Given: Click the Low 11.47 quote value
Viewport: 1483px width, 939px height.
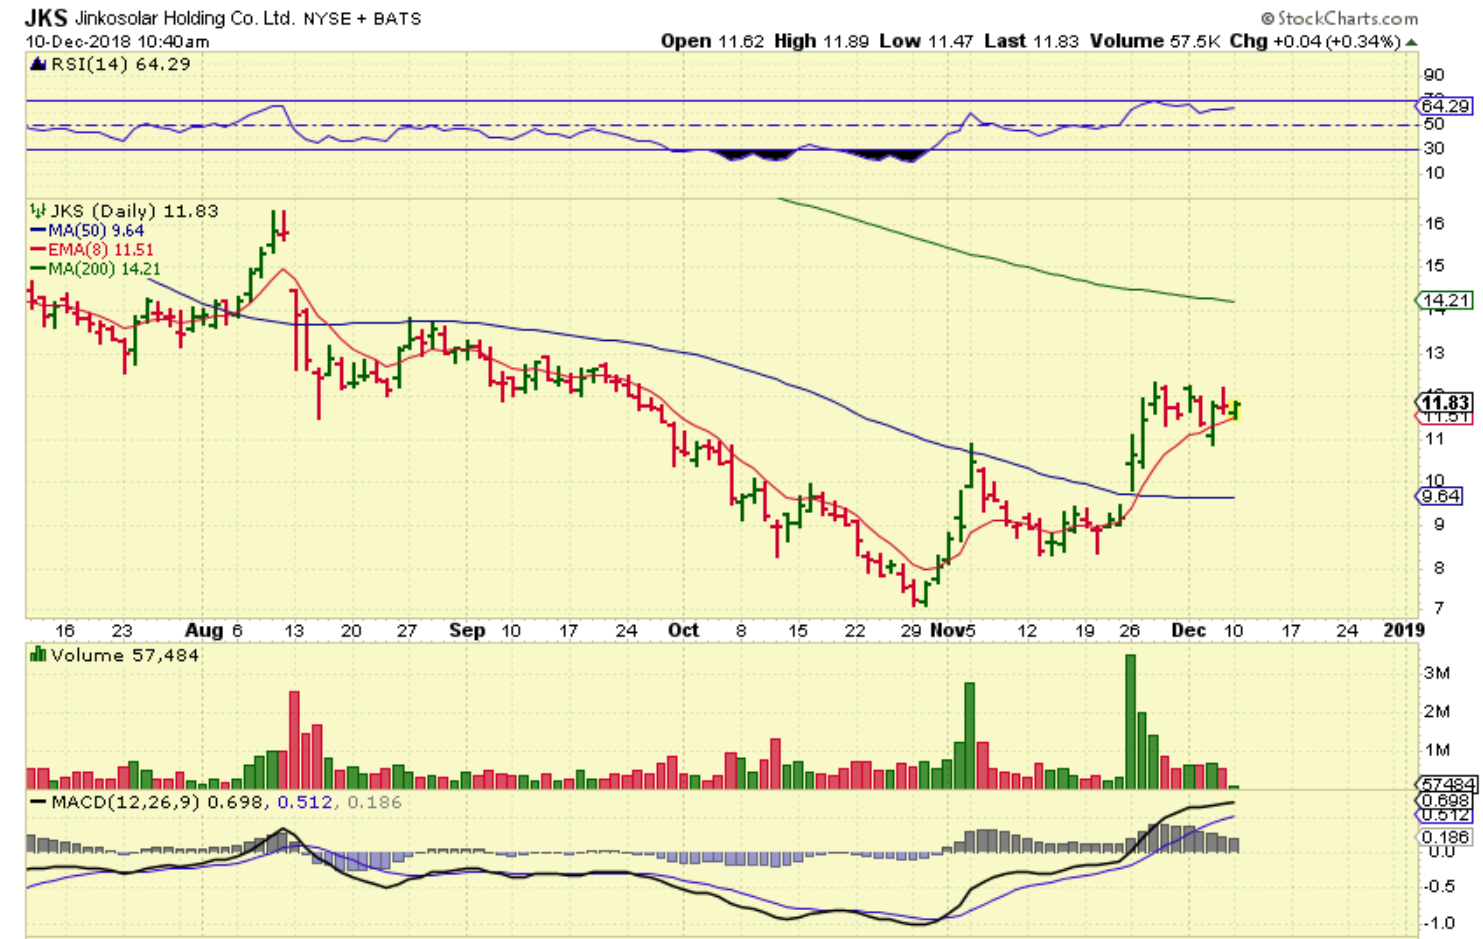Looking at the screenshot, I should [926, 41].
